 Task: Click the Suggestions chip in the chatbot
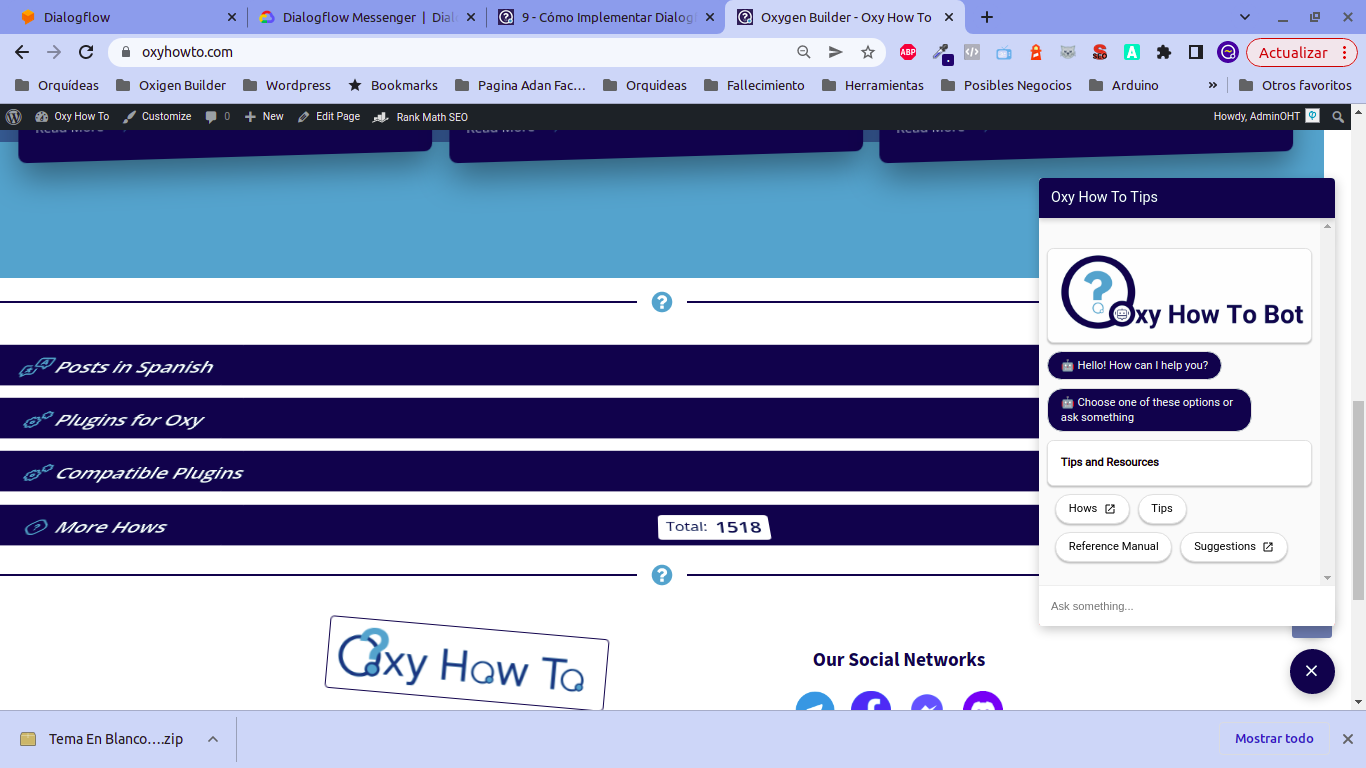[1233, 547]
